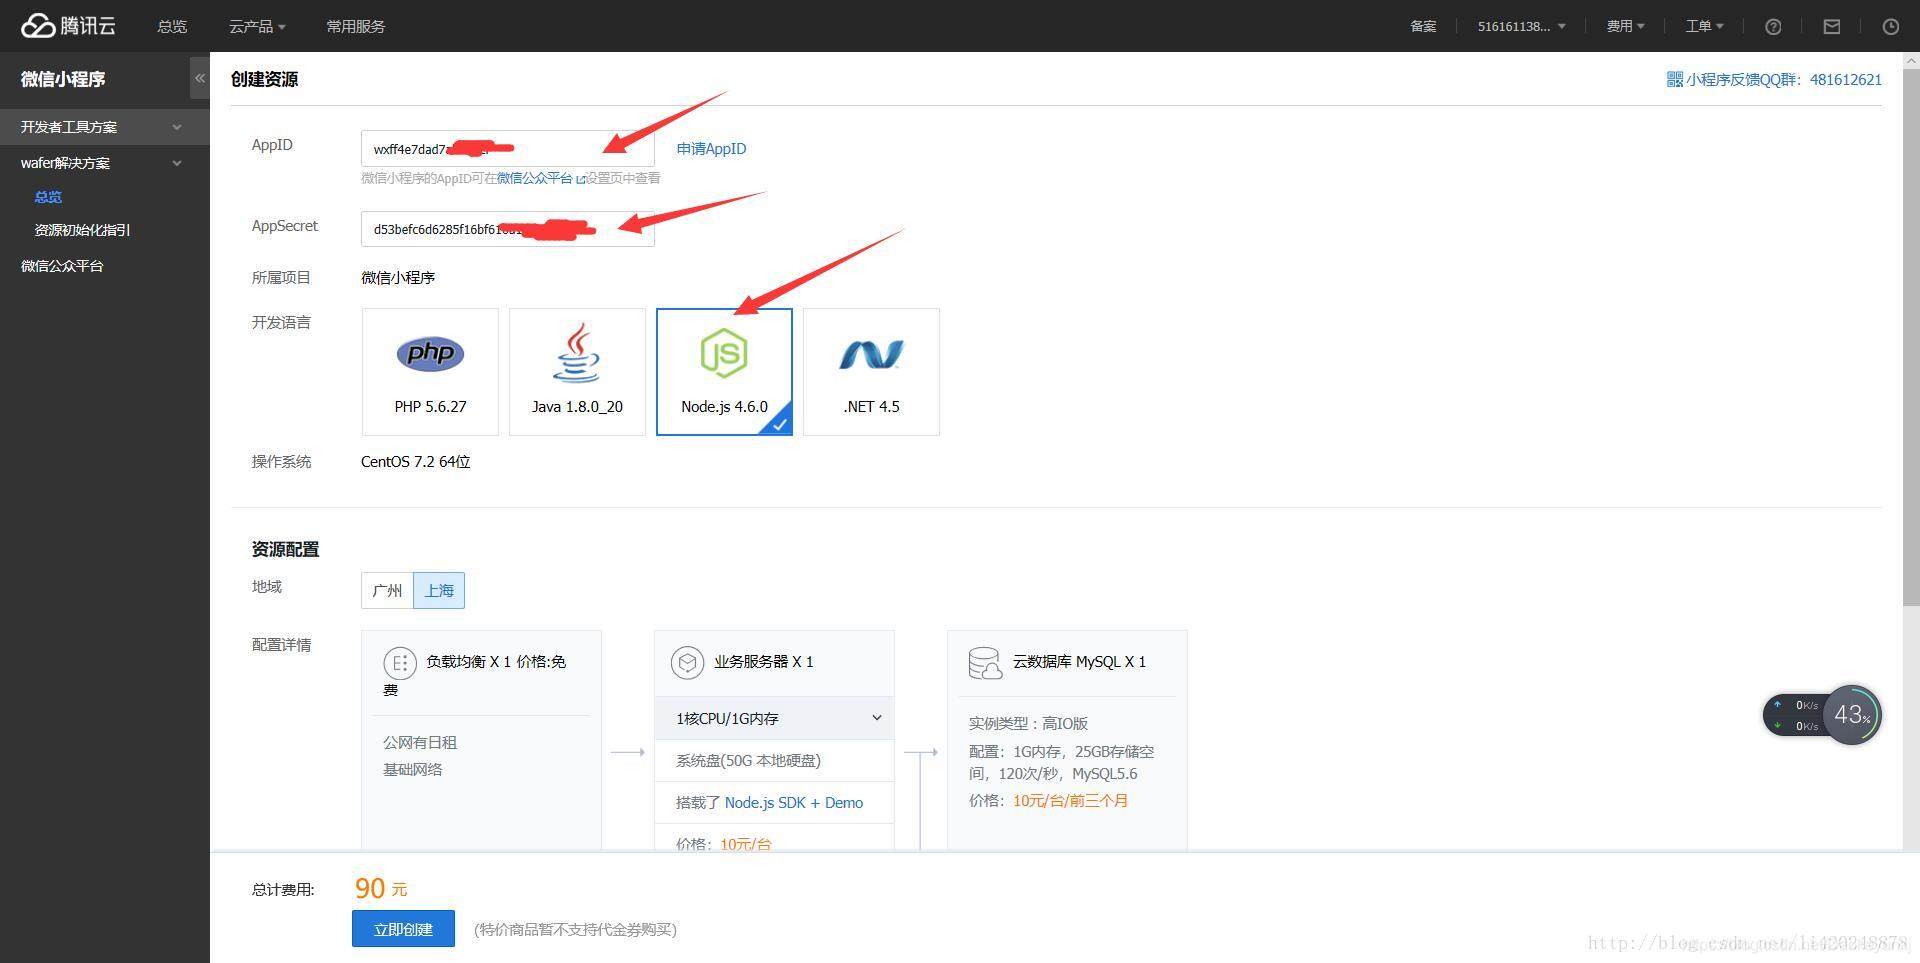Click 申请AppID link

pyautogui.click(x=711, y=149)
